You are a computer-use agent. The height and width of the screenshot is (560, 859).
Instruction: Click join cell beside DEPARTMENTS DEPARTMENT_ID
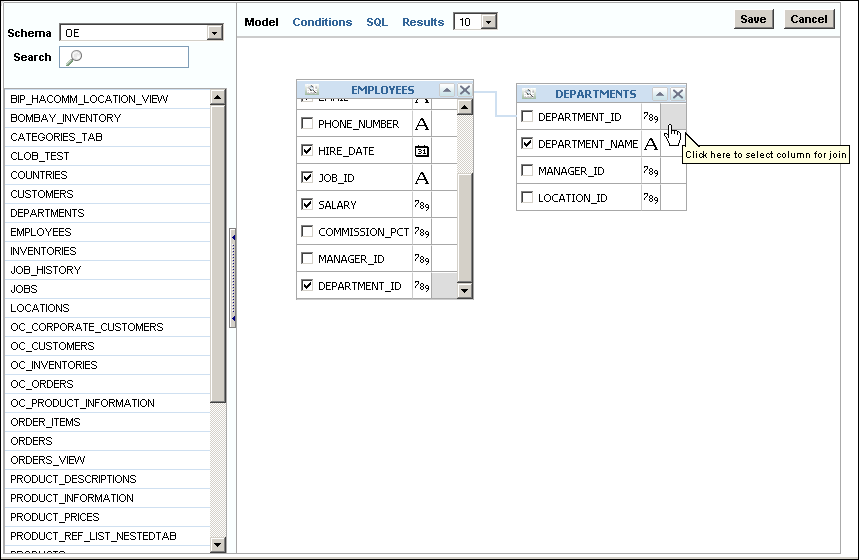[x=673, y=117]
